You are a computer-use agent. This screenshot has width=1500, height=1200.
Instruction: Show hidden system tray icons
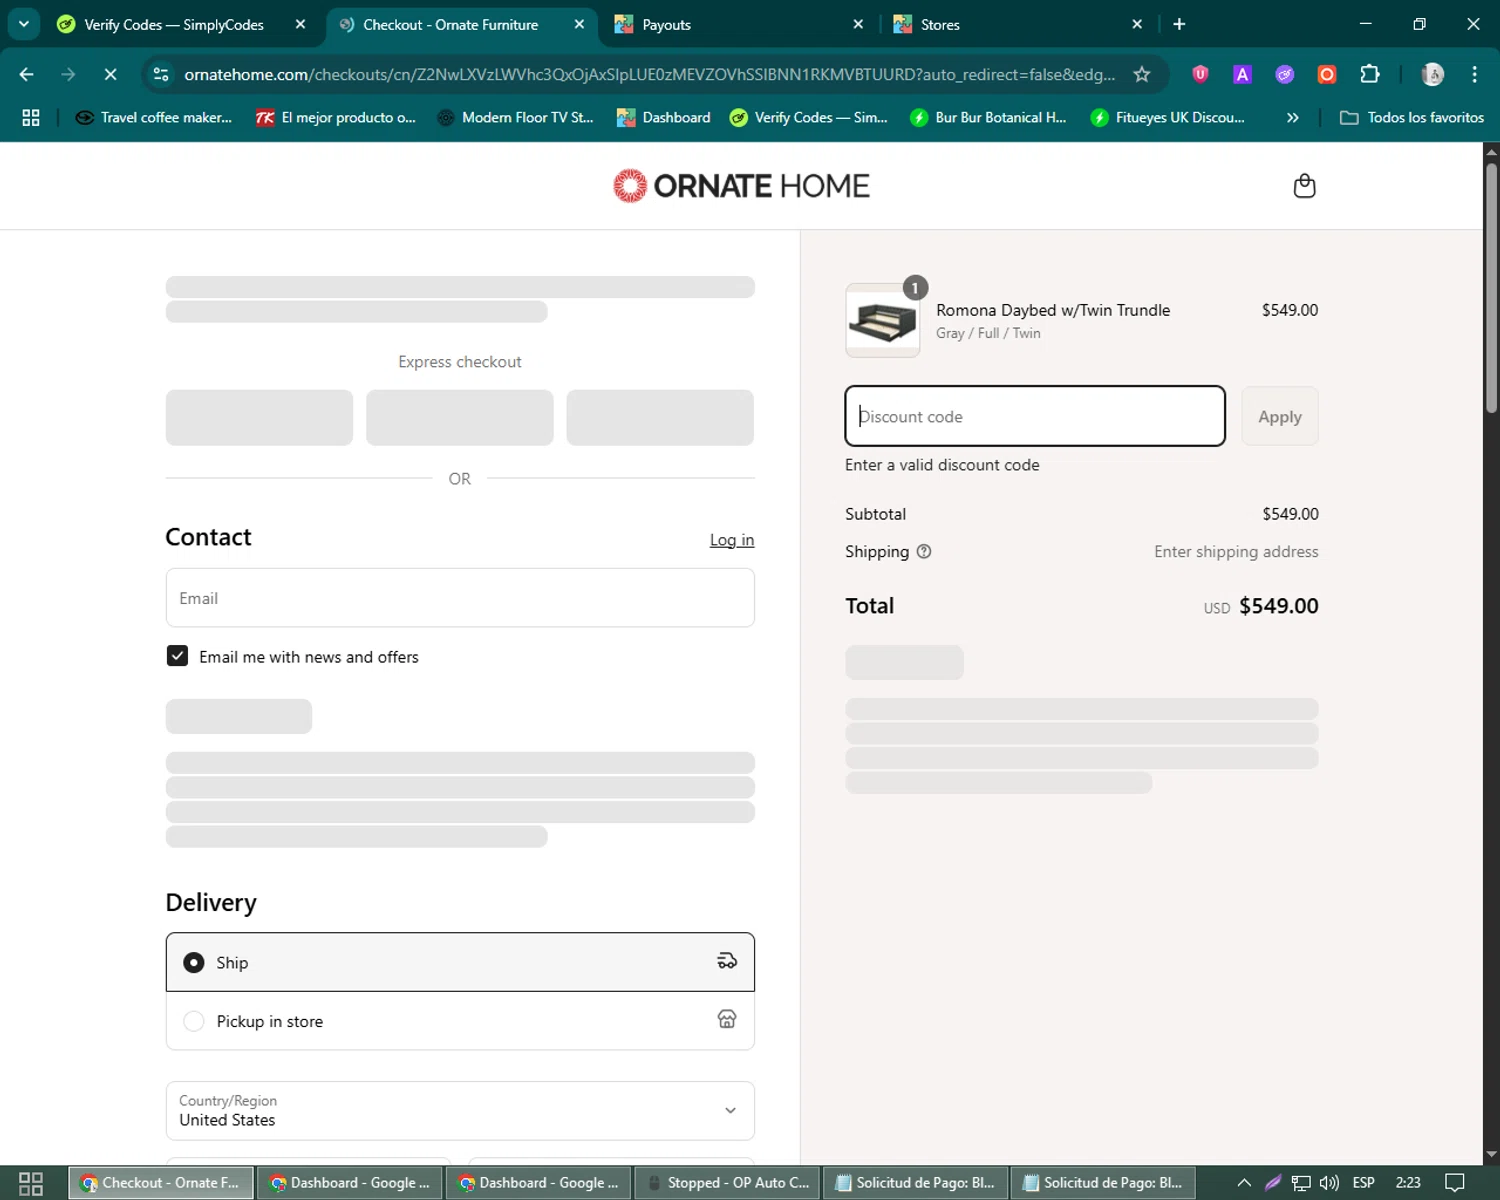click(x=1244, y=1183)
